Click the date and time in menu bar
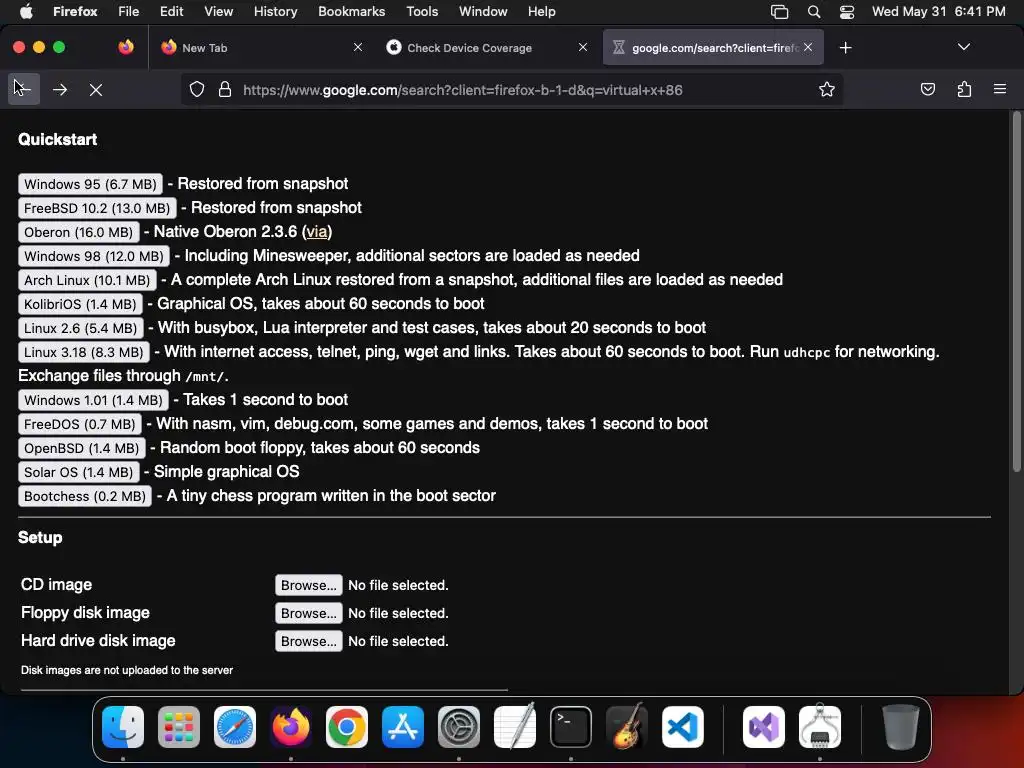The width and height of the screenshot is (1024, 768). coord(938,12)
